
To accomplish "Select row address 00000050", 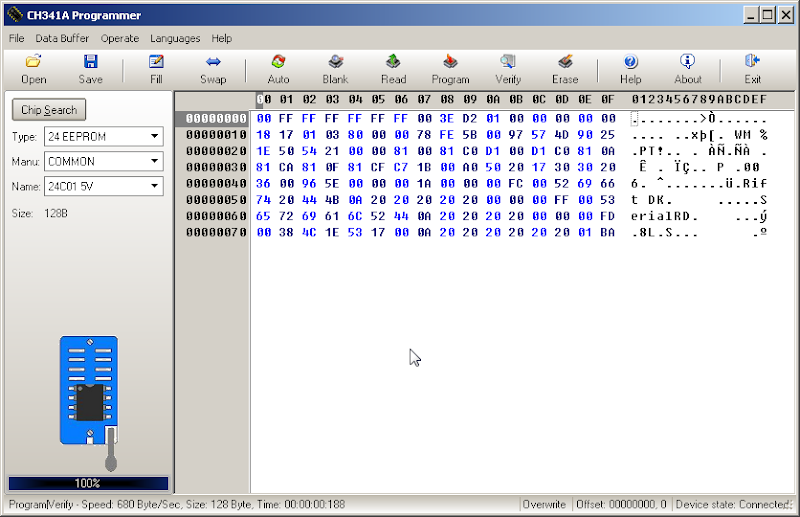I will click(216, 200).
